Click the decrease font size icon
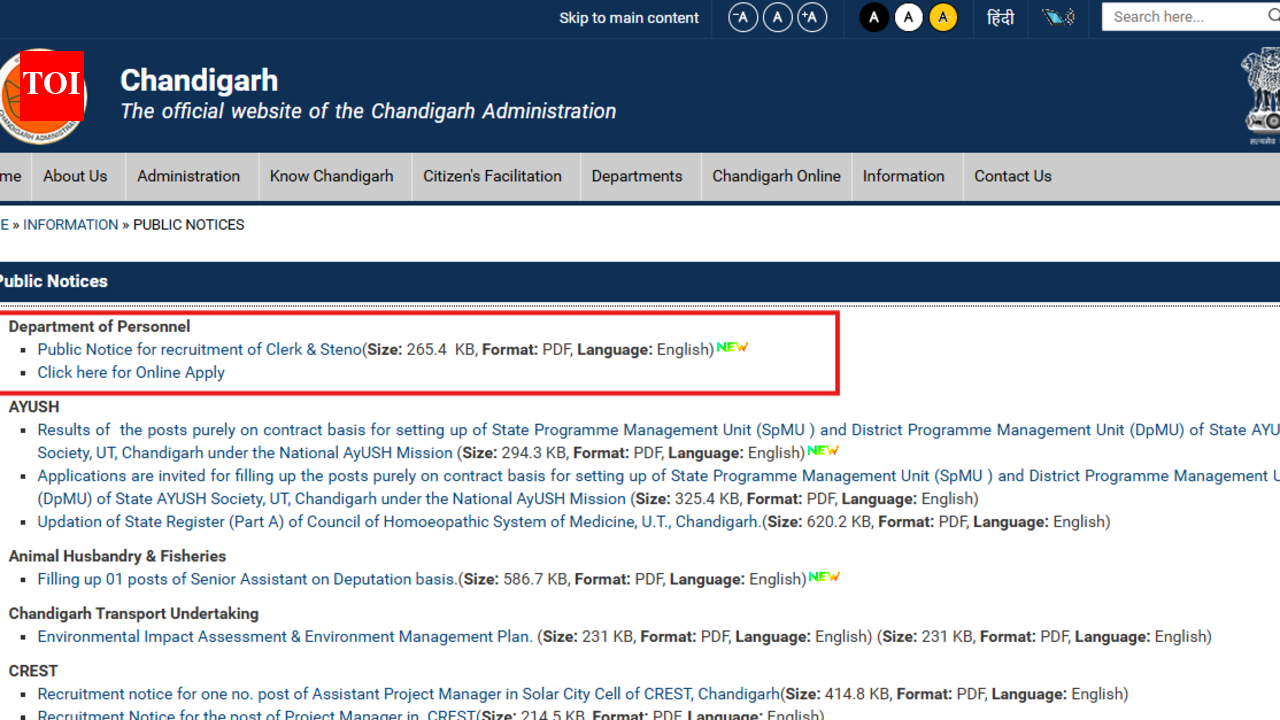The height and width of the screenshot is (720, 1280). point(742,18)
